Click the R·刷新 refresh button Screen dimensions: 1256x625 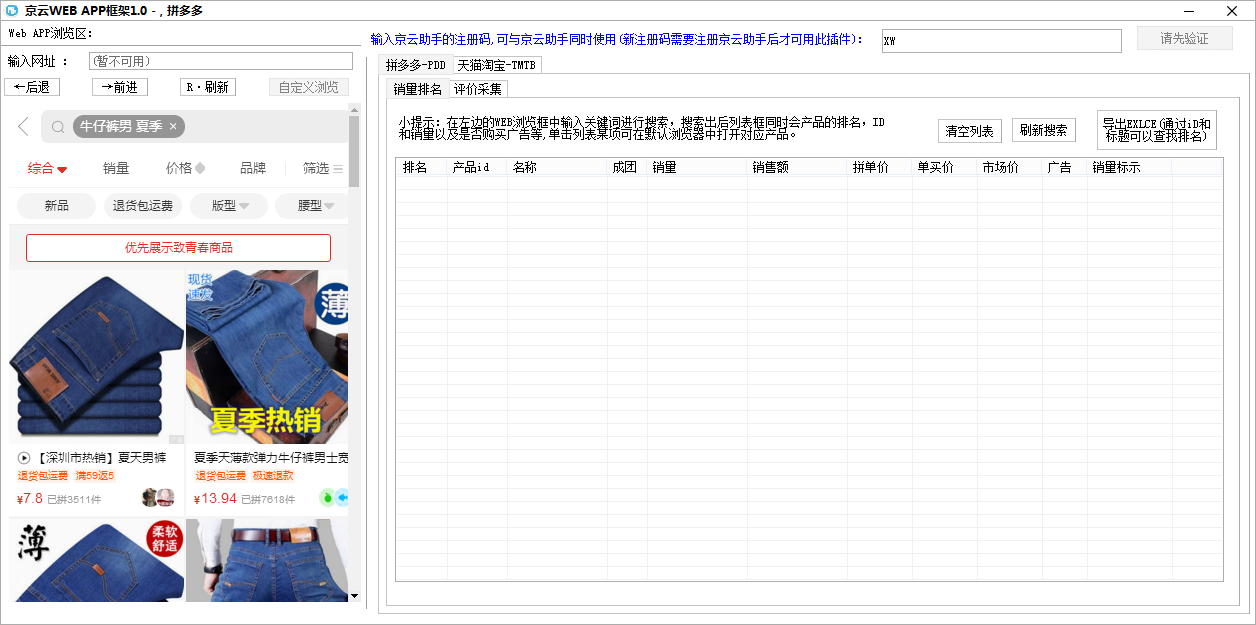(208, 87)
